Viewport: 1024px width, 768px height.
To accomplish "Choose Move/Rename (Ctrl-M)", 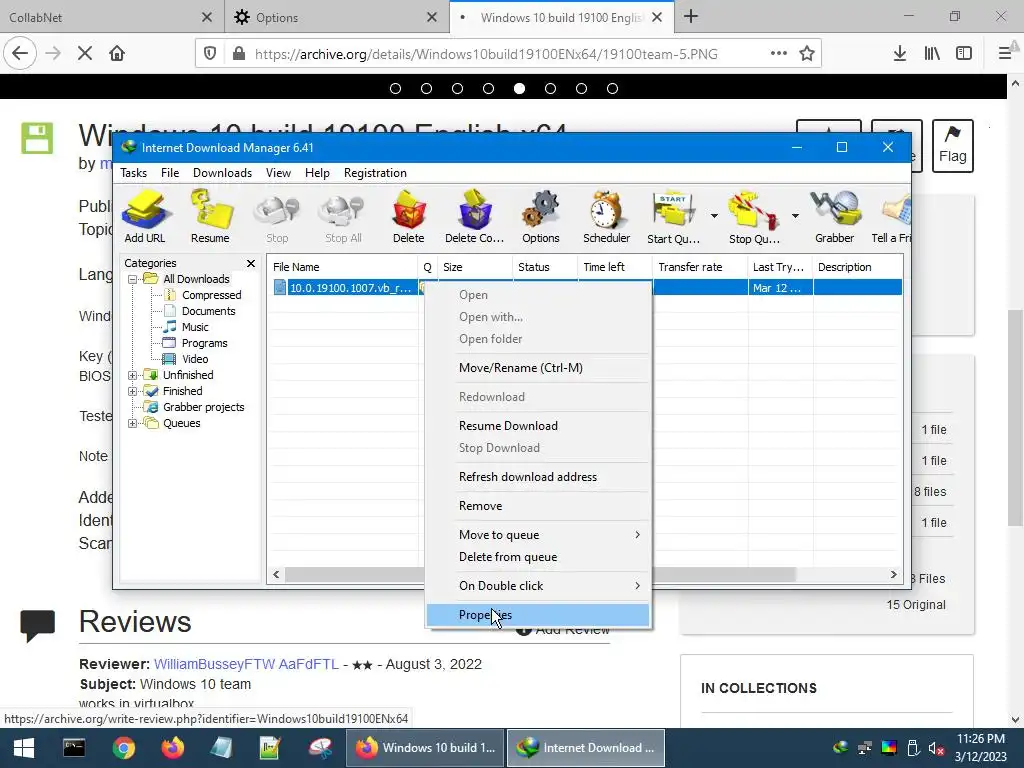I will pyautogui.click(x=538, y=368).
